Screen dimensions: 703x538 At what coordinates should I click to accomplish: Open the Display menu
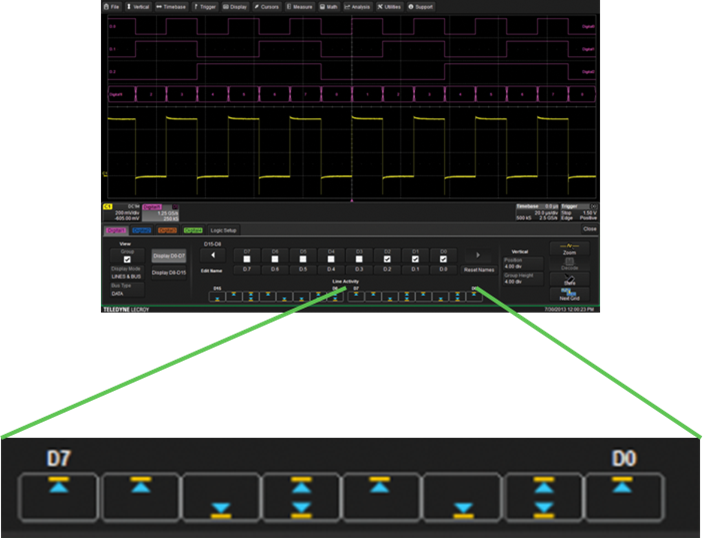pos(235,7)
